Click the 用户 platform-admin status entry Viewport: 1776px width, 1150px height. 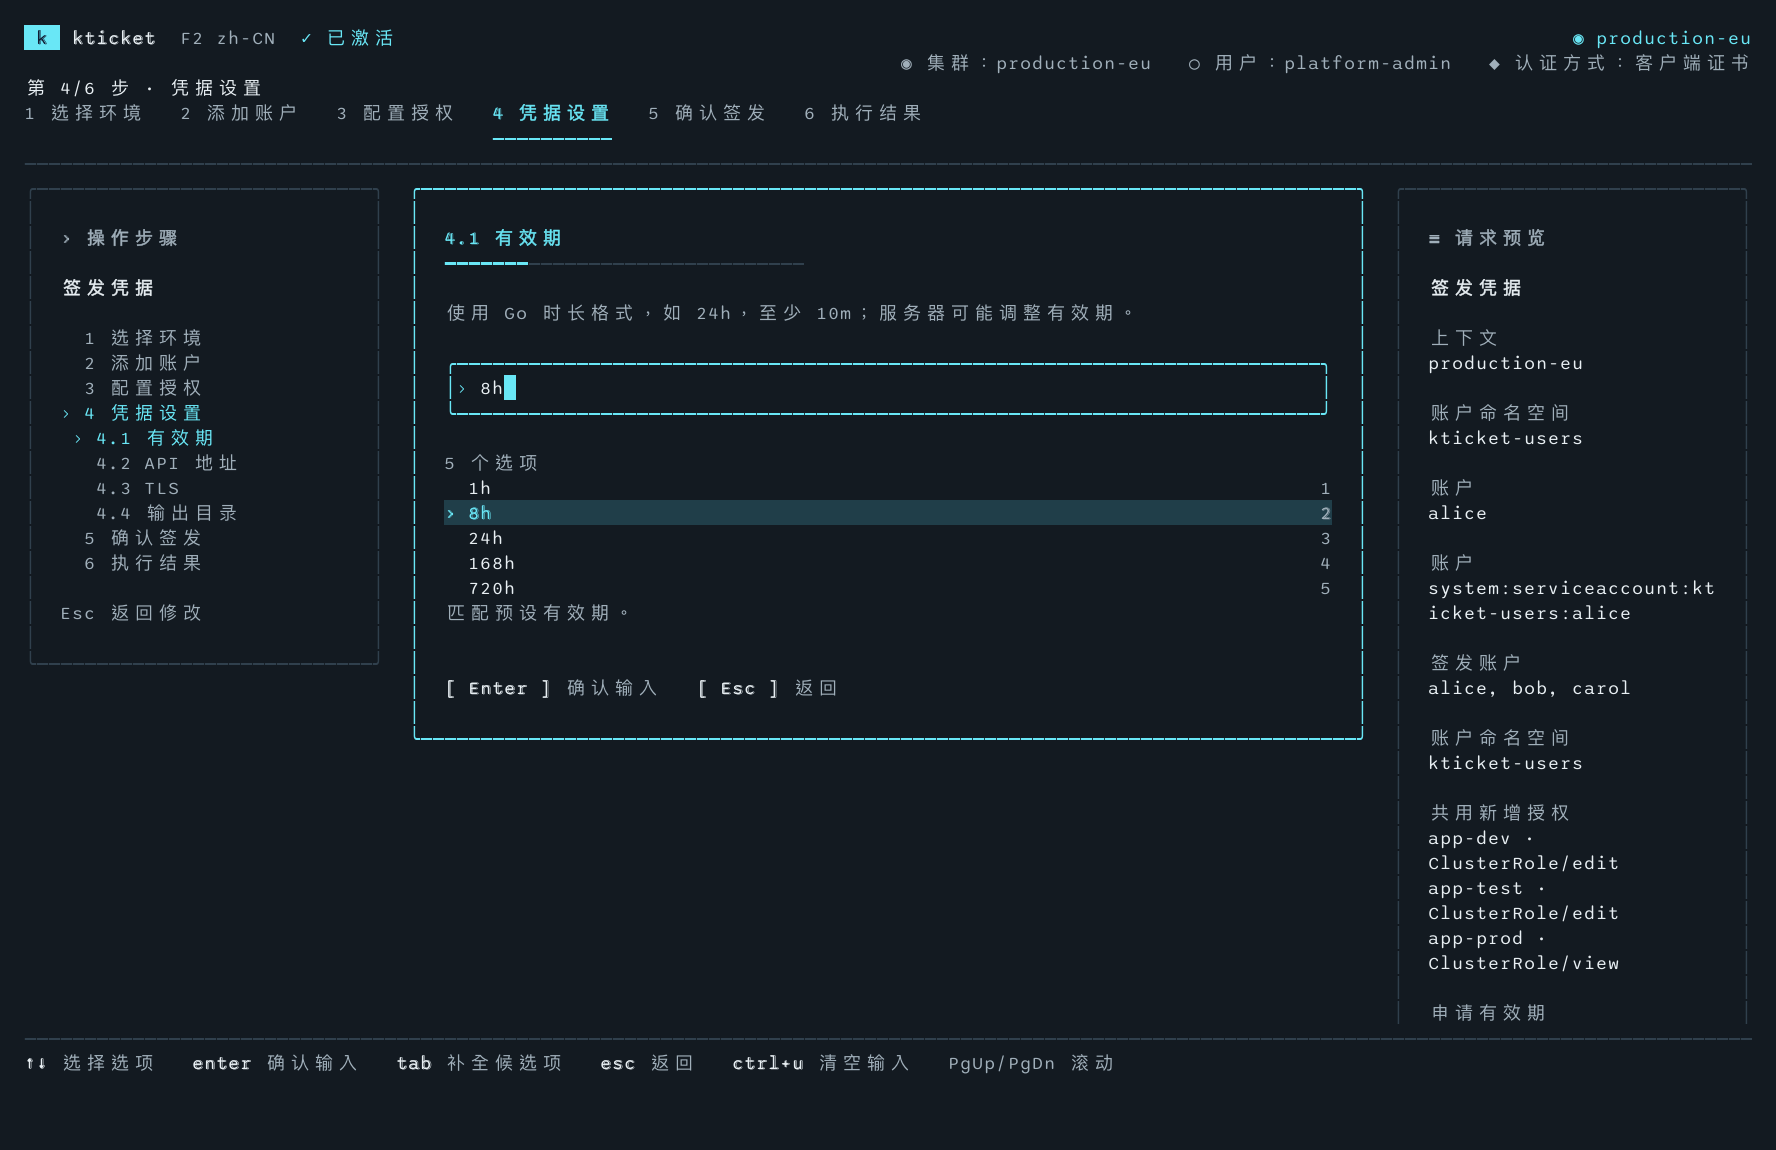click(1319, 63)
